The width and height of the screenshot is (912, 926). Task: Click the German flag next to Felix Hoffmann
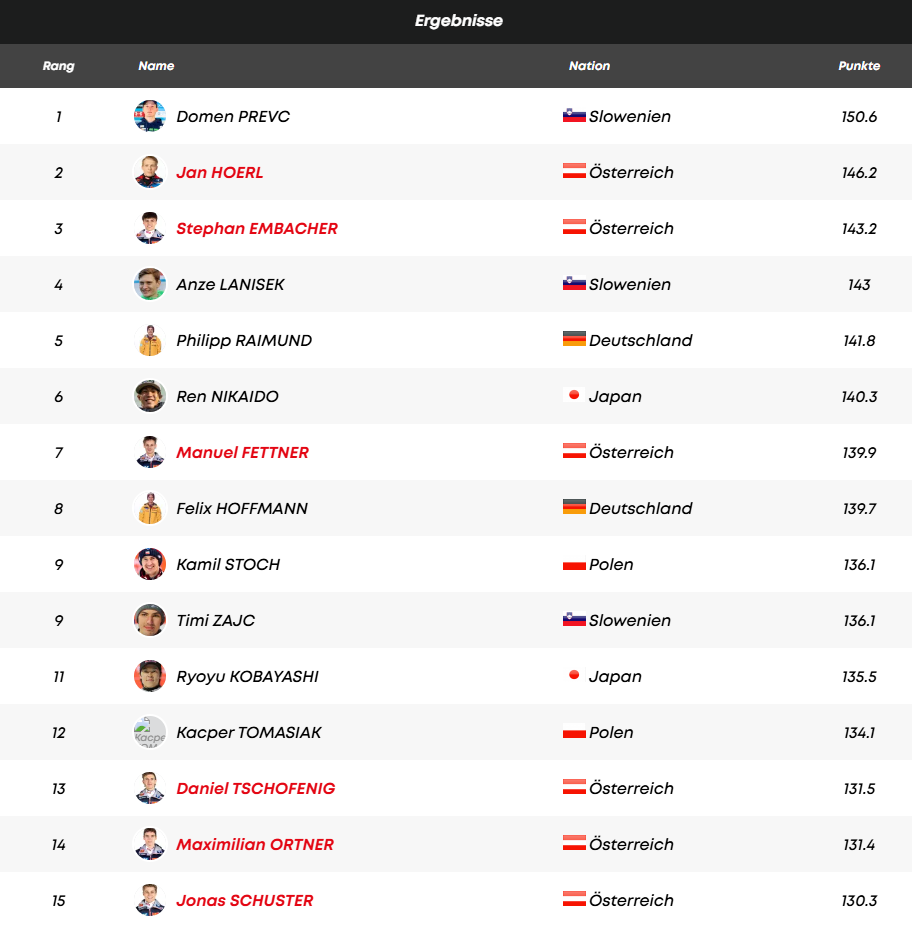click(574, 508)
